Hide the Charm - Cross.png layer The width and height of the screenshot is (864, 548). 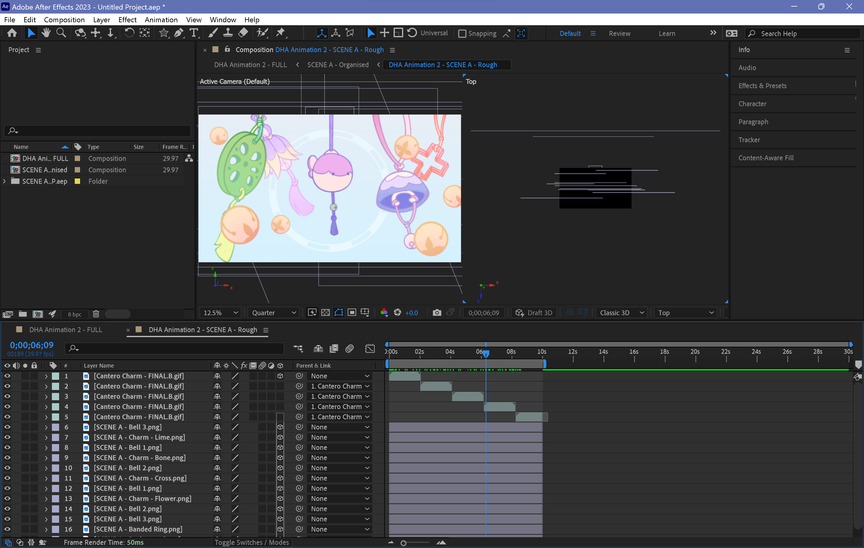pos(7,478)
